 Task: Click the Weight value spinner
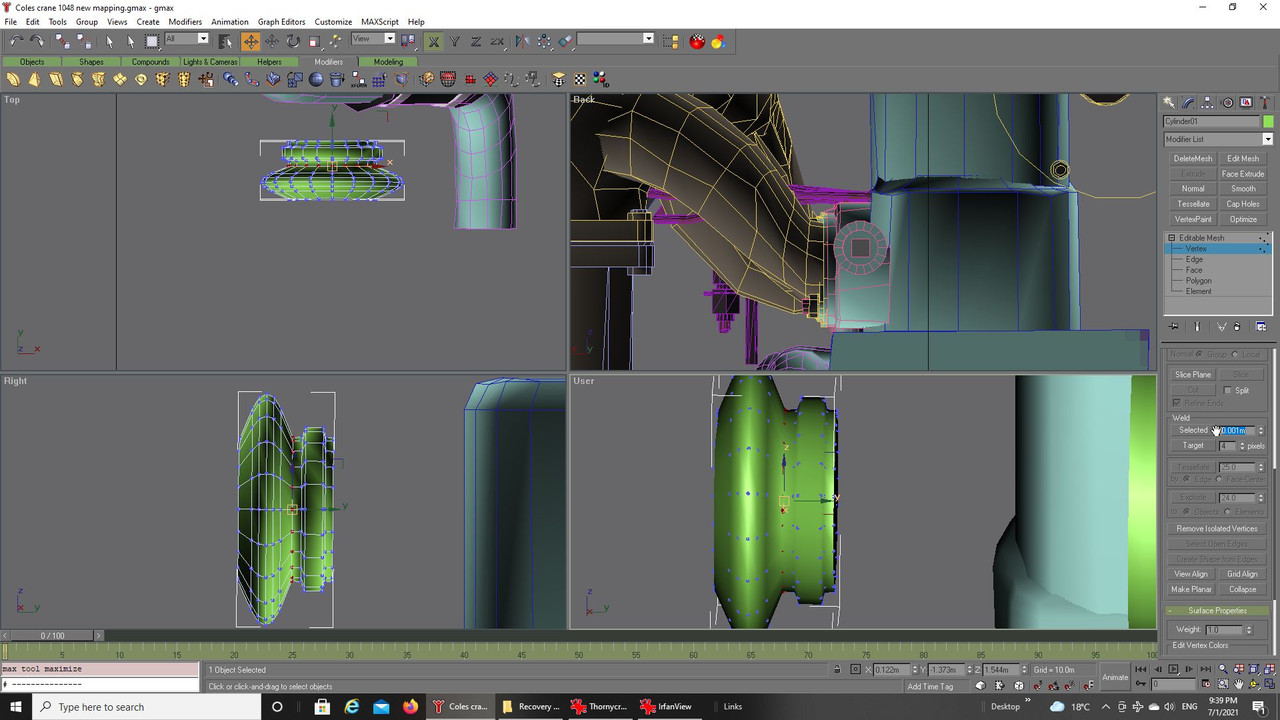[x=1248, y=630]
